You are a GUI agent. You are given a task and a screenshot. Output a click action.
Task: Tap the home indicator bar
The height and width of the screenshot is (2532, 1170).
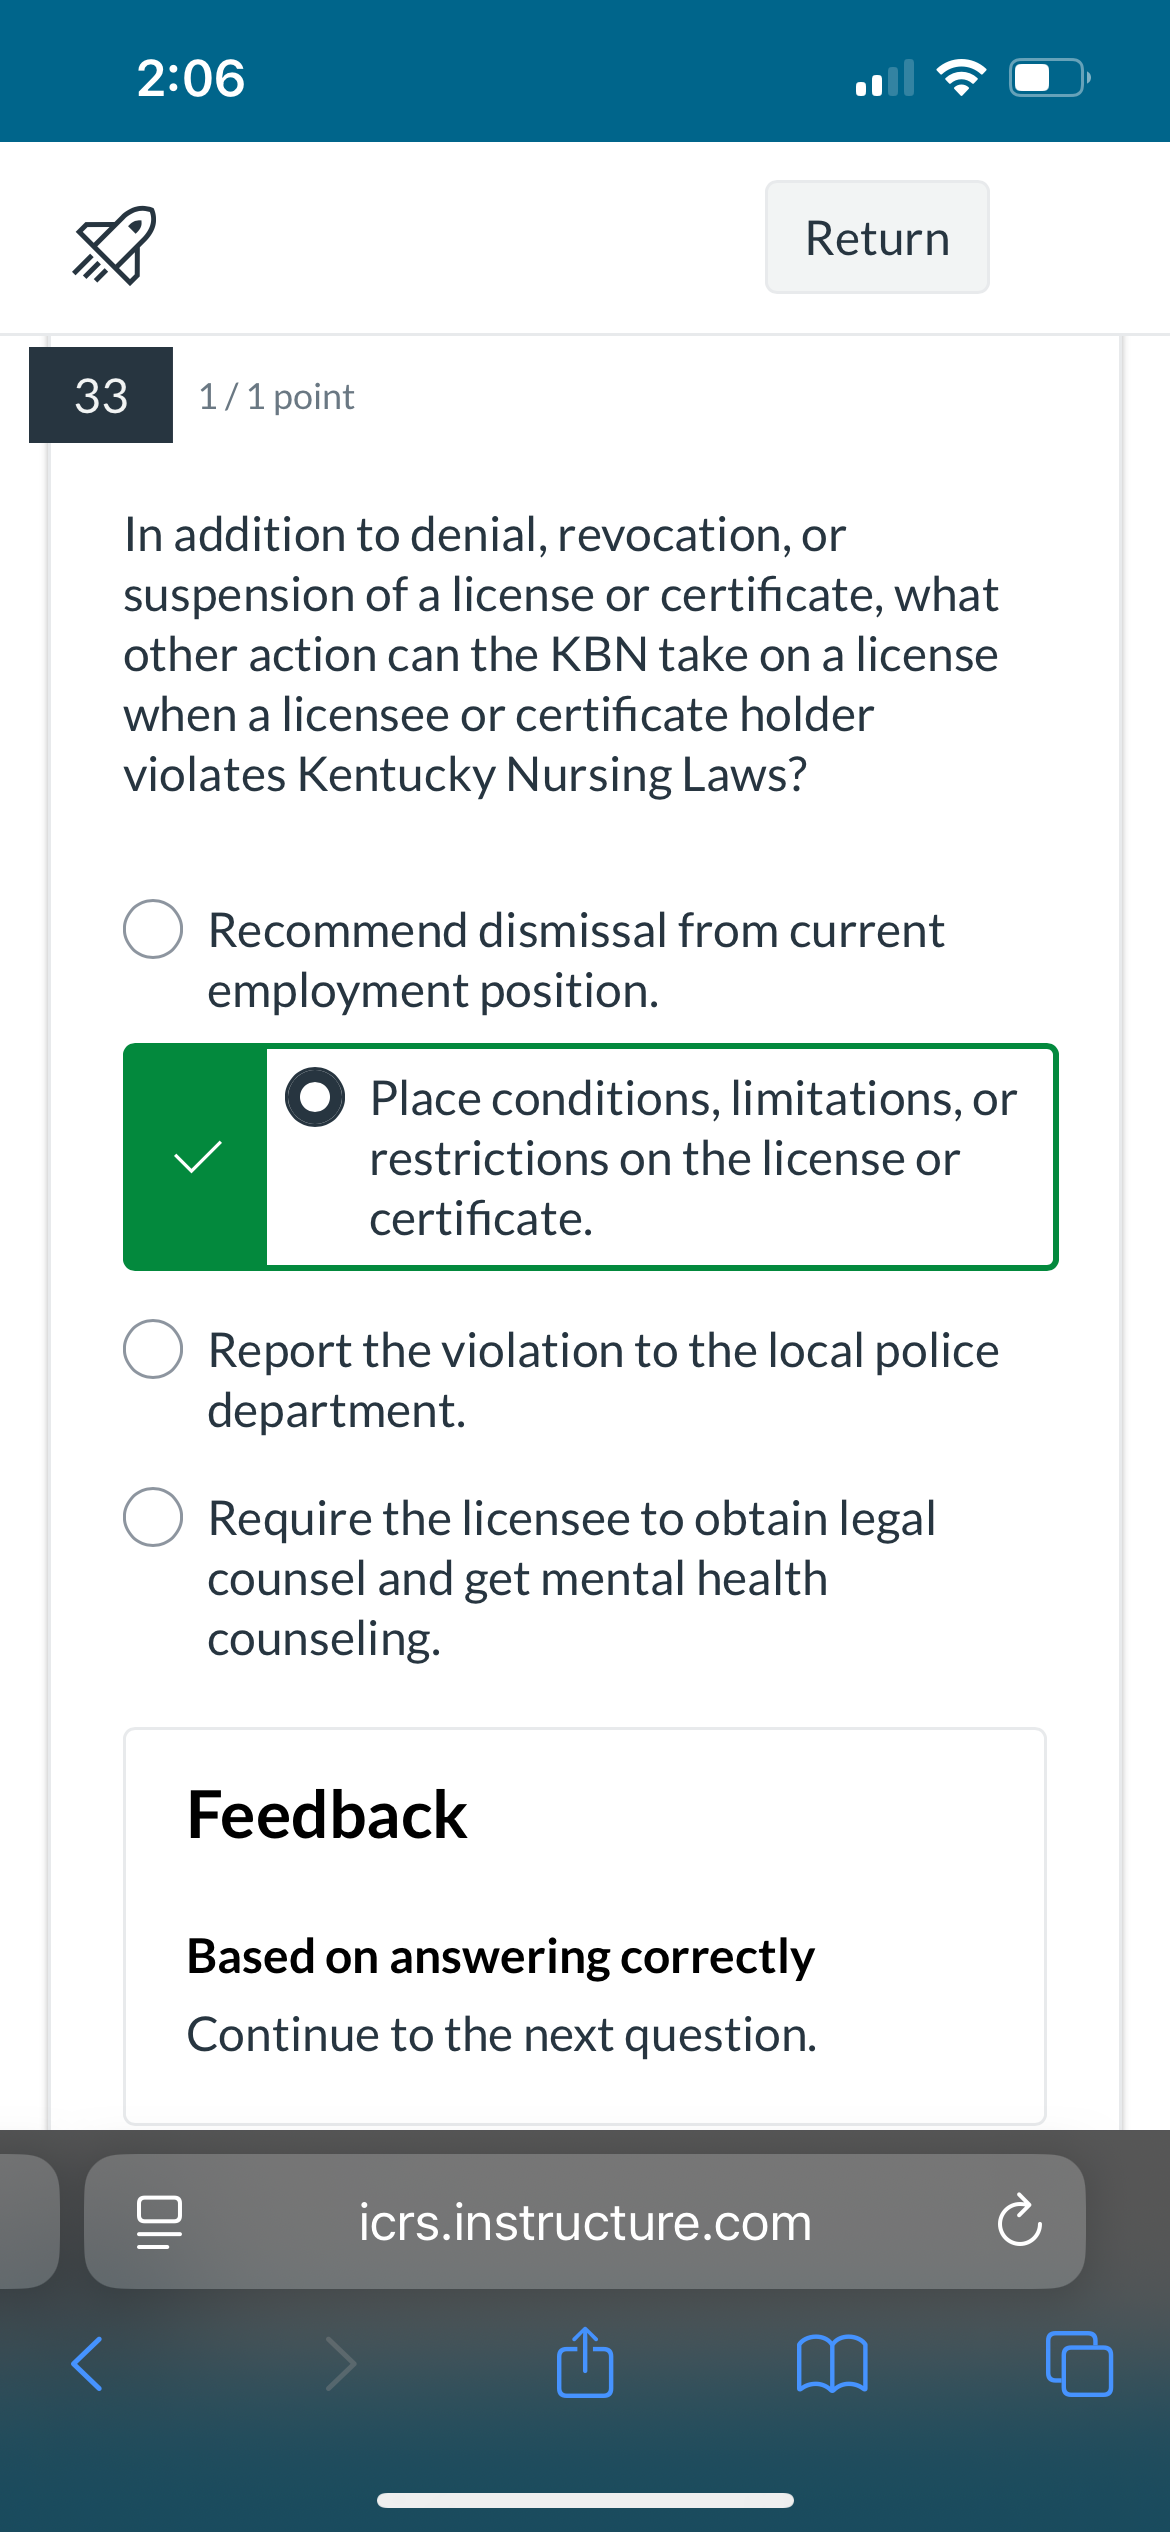(x=585, y=2500)
